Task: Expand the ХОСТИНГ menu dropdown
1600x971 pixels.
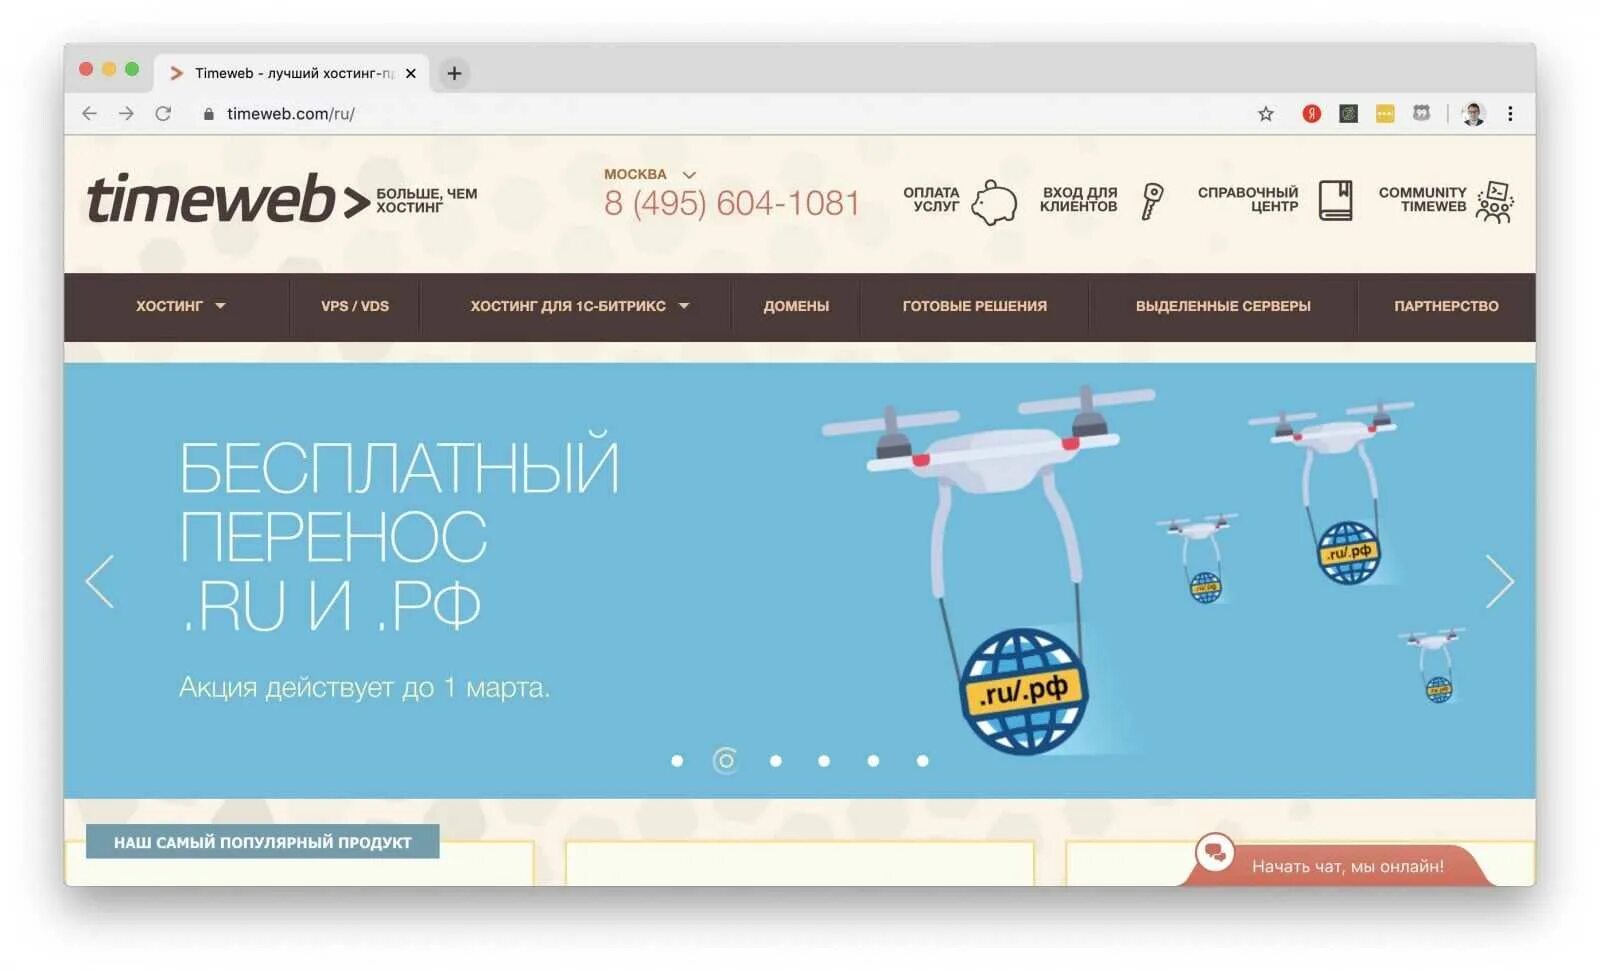Action: click(x=181, y=306)
